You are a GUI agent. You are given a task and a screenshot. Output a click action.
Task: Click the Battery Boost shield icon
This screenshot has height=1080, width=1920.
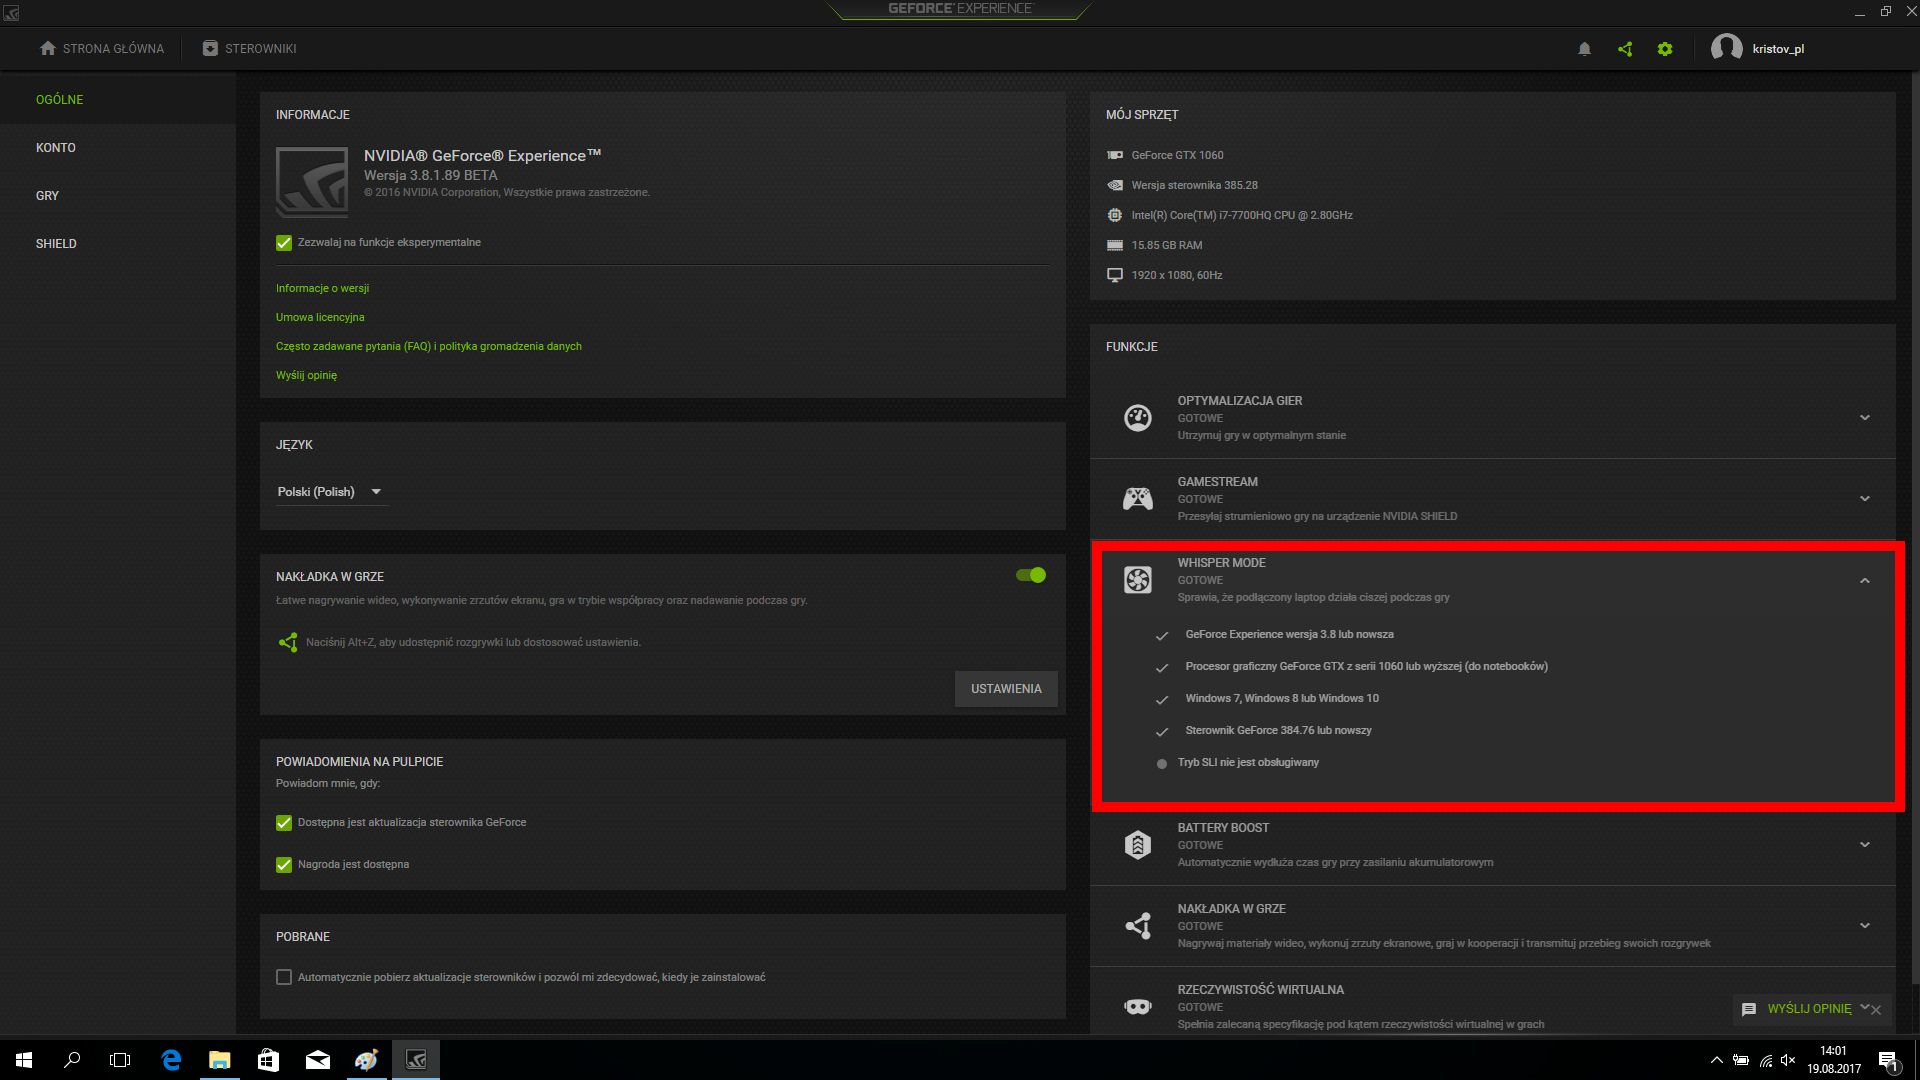[x=1138, y=845]
